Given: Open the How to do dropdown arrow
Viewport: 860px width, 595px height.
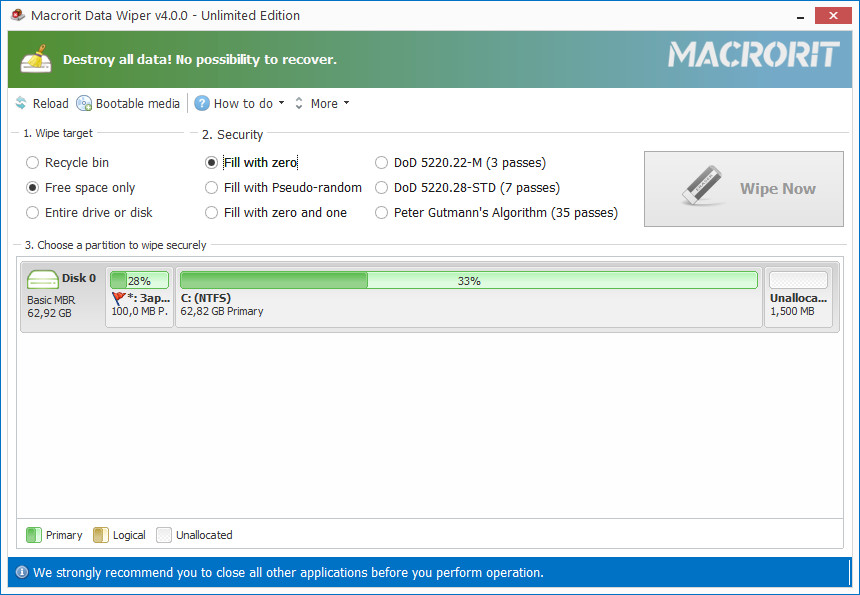Looking at the screenshot, I should 281,103.
